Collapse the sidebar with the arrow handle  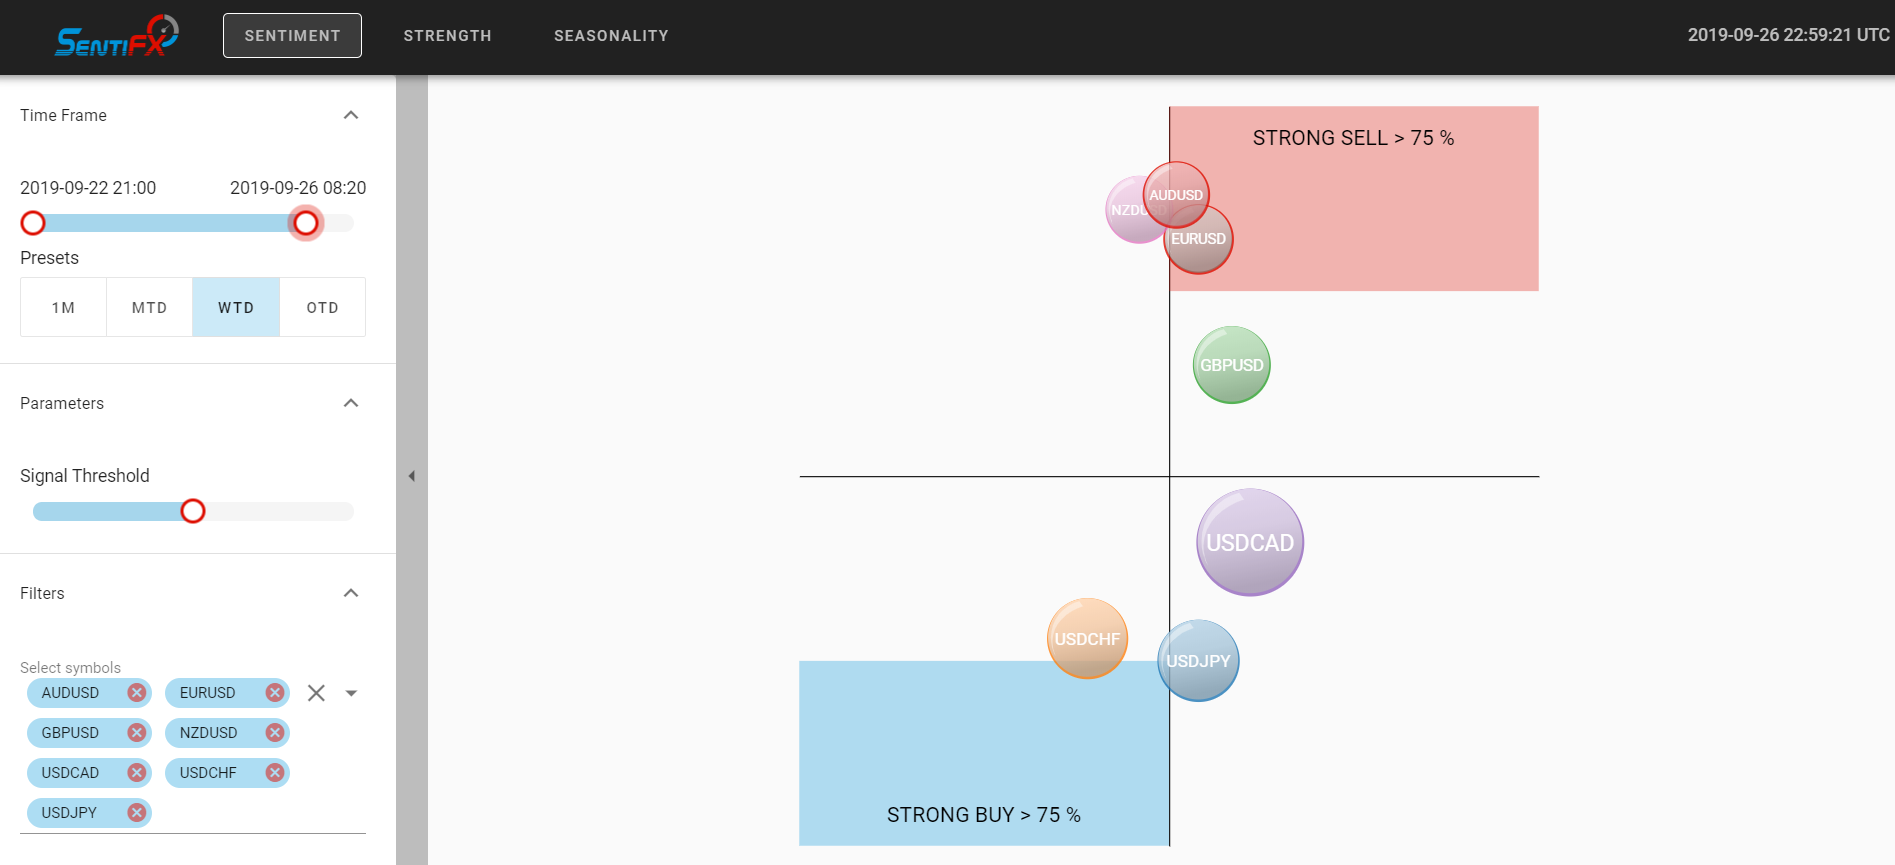coord(411,476)
